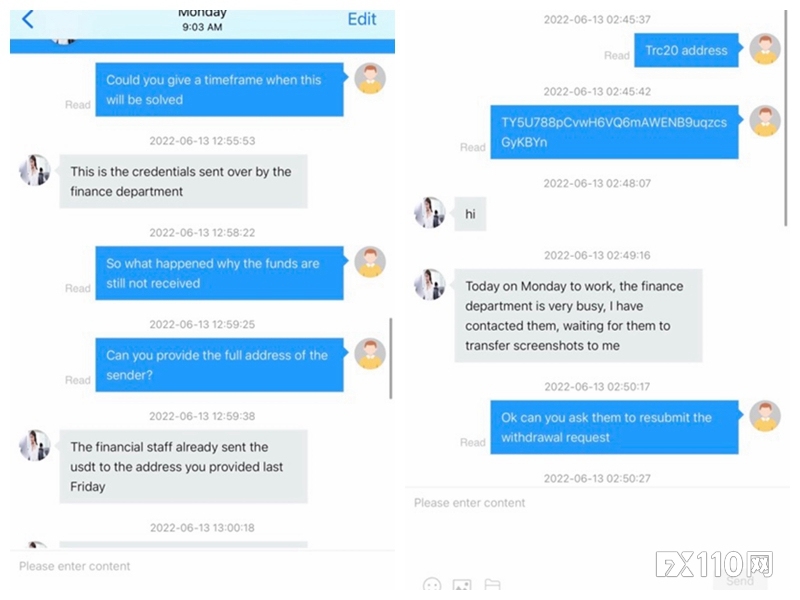Click the right chat's vertical scrollbar
800x600 pixels.
[786, 117]
